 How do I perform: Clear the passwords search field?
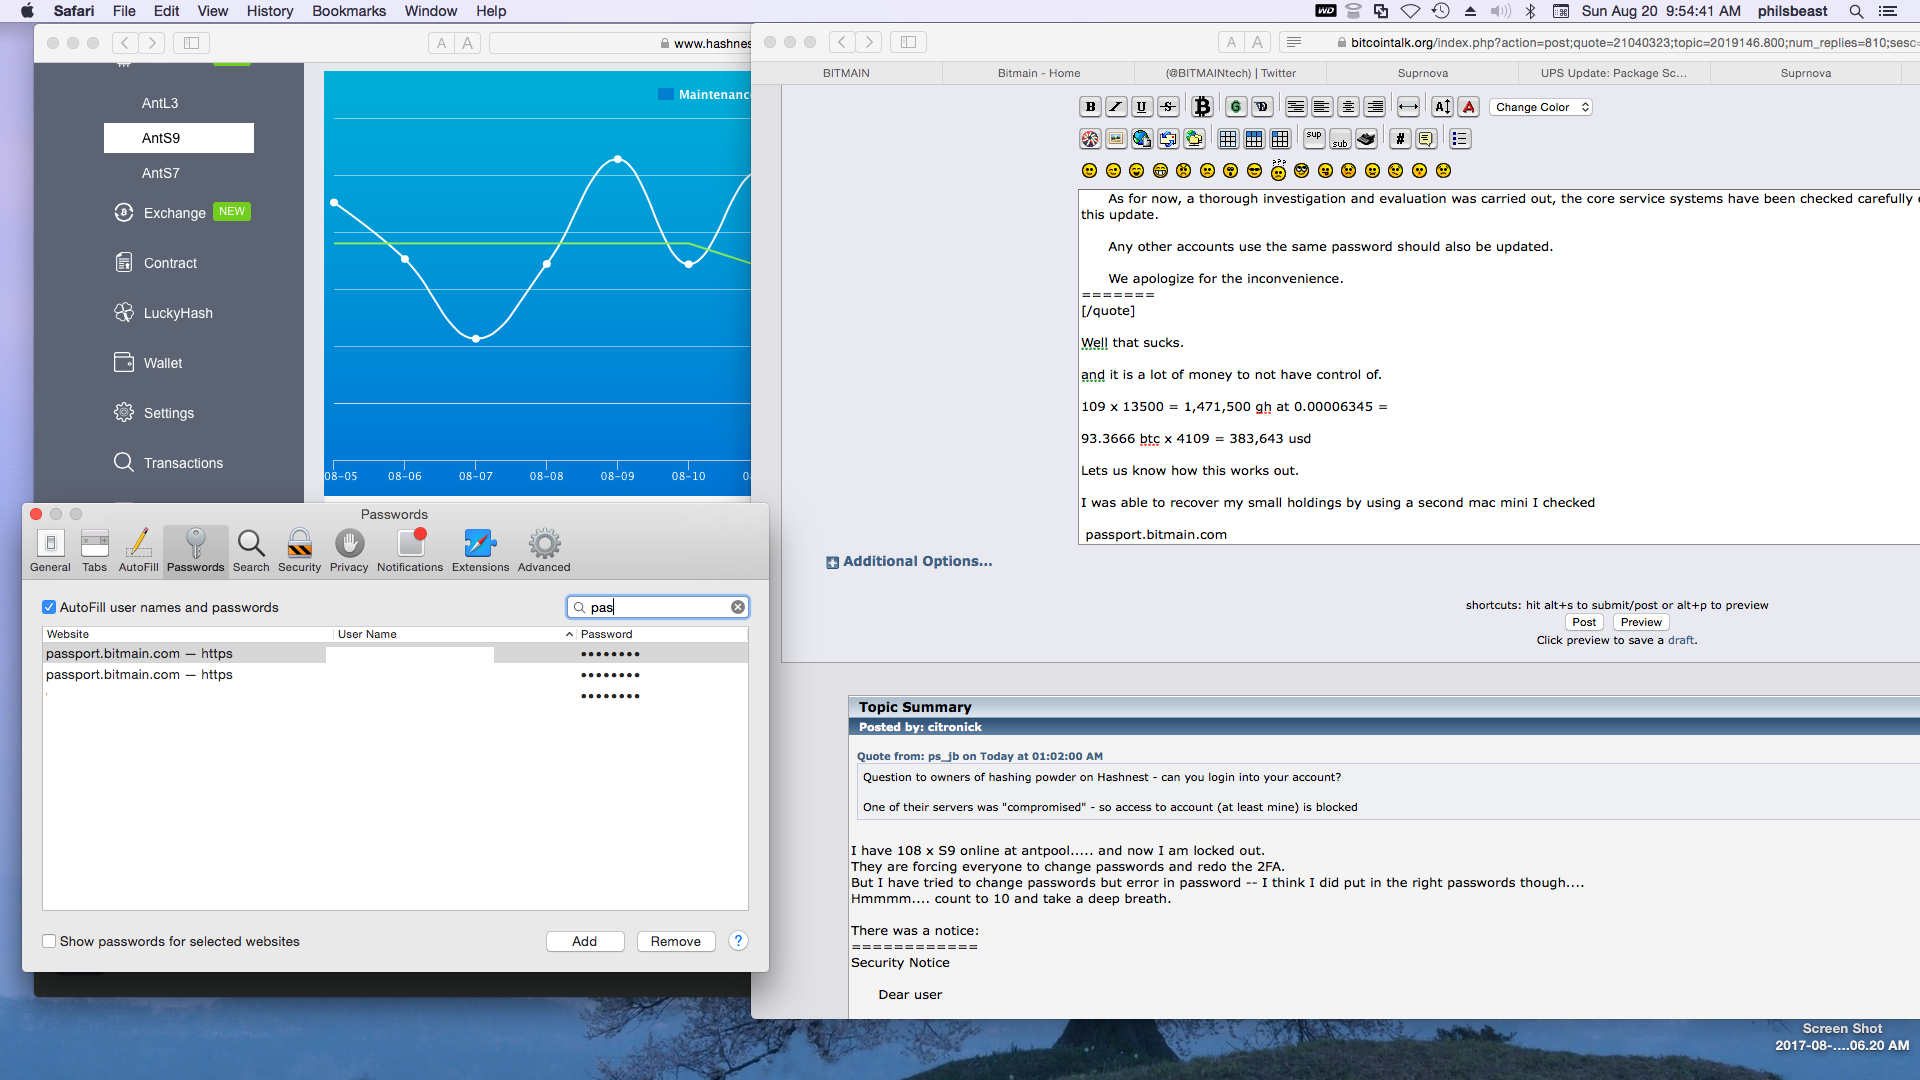[x=738, y=607]
